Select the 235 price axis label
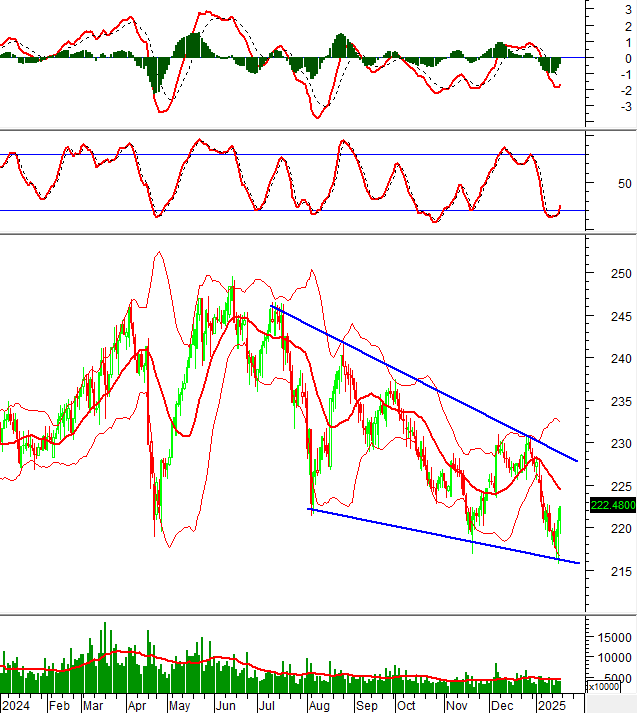The height and width of the screenshot is (713, 637). pos(621,402)
